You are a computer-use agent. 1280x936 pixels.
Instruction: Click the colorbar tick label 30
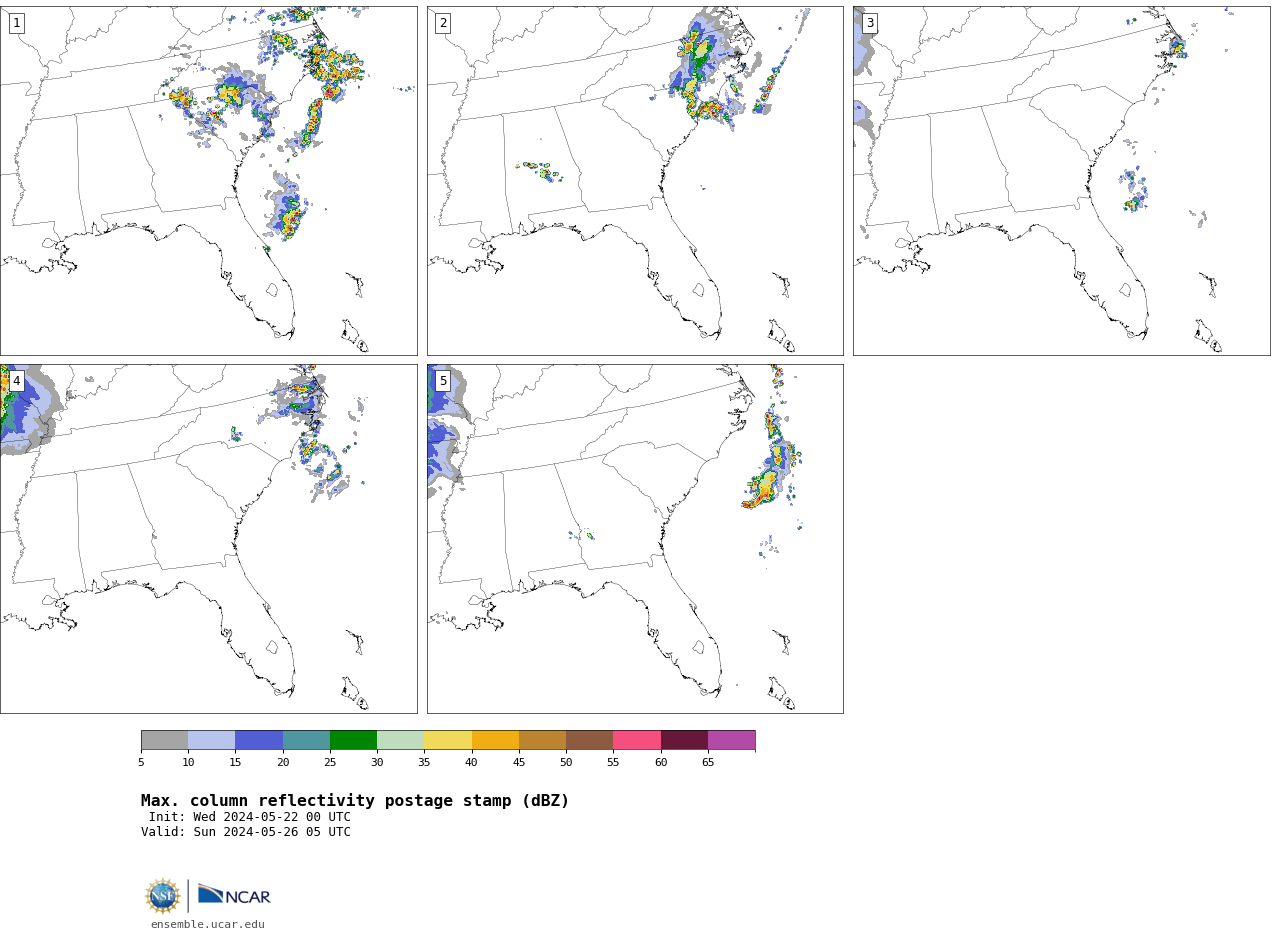point(377,763)
